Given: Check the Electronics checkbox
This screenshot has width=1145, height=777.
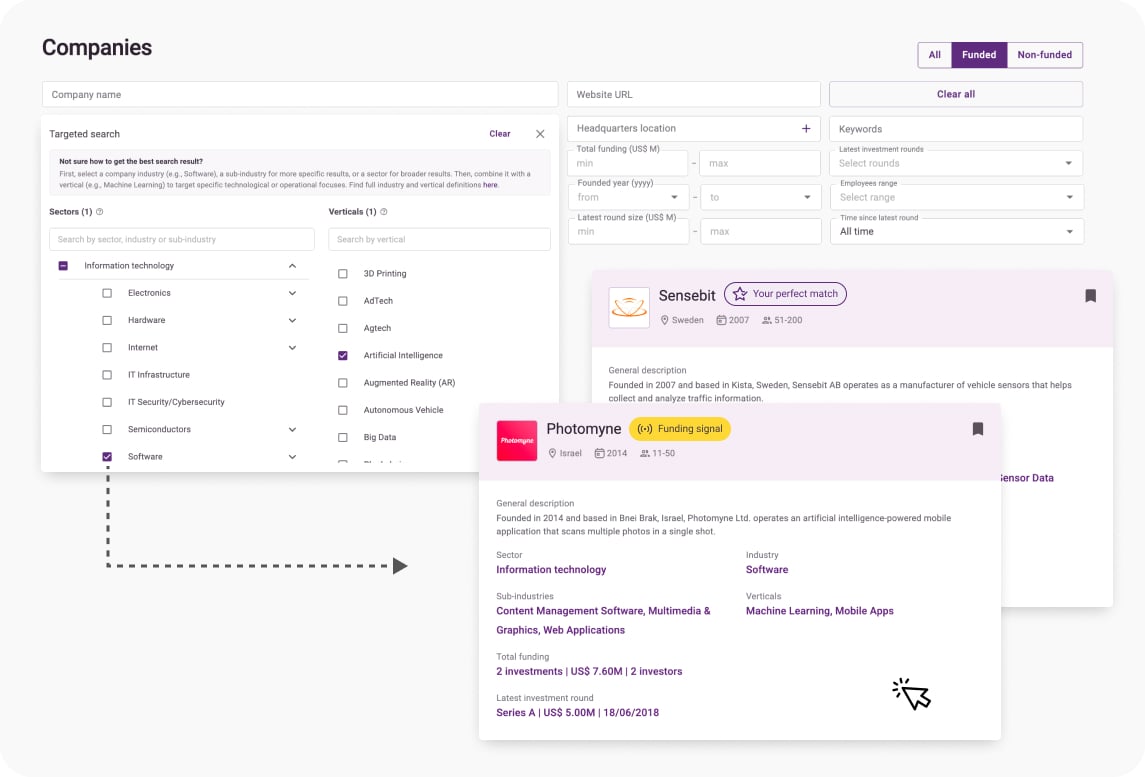Looking at the screenshot, I should [x=107, y=293].
